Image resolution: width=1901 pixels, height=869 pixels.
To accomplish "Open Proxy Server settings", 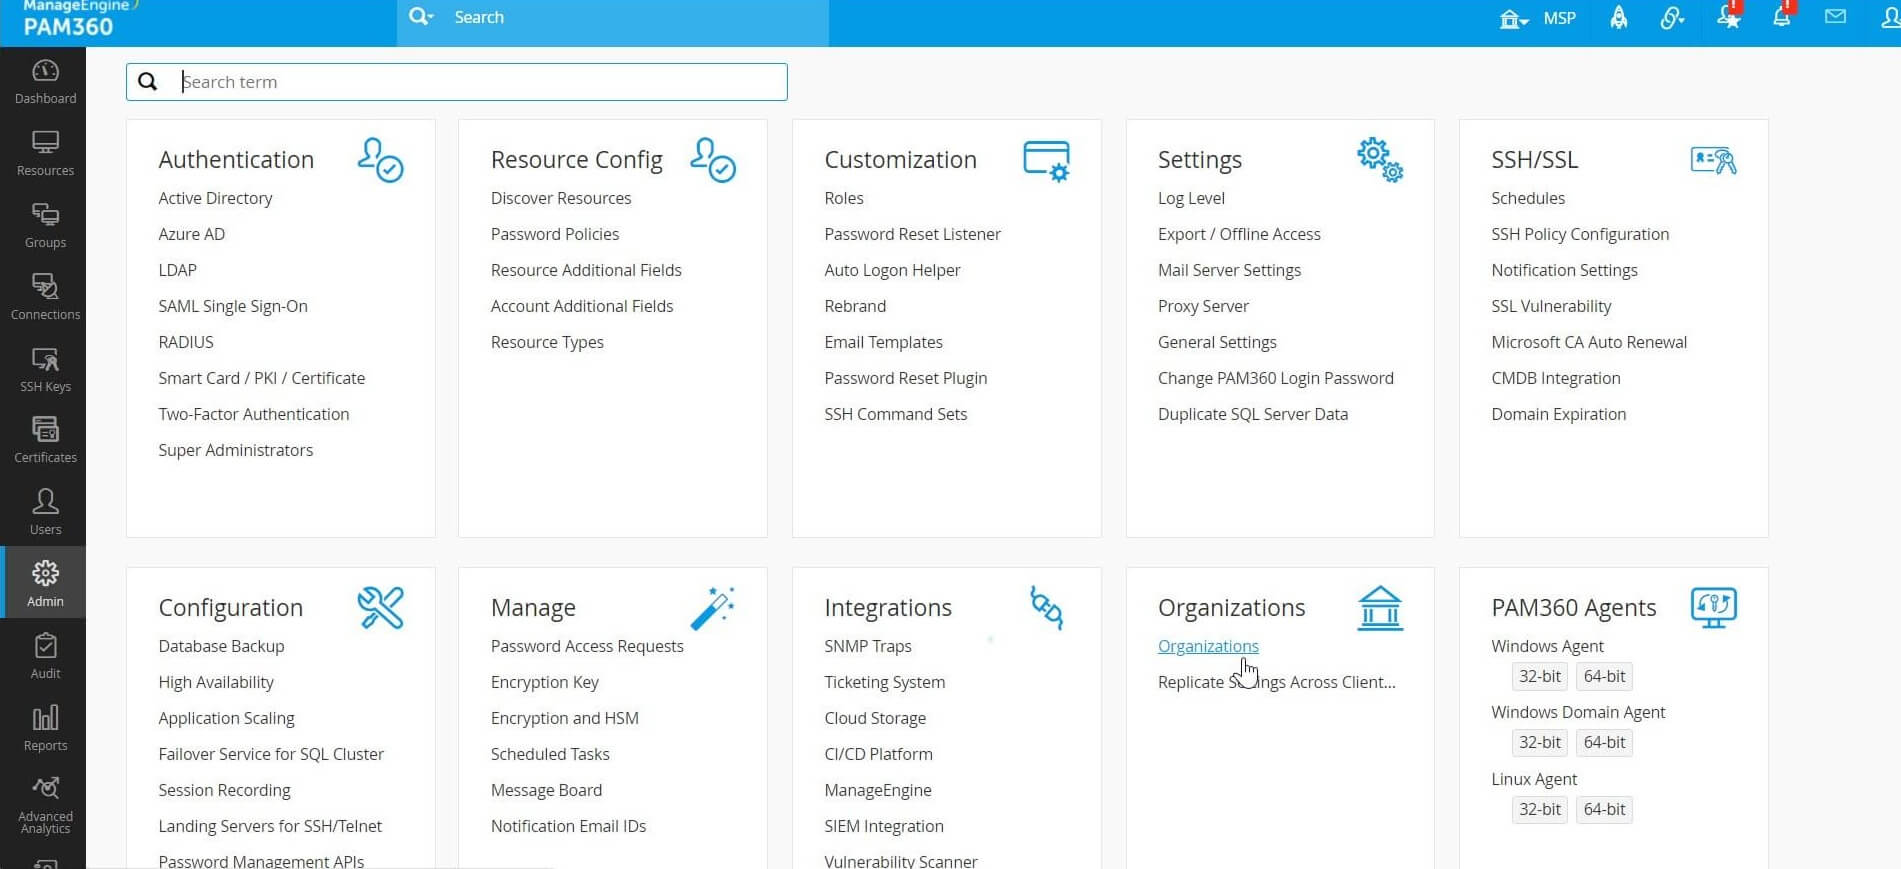I will click(1203, 306).
